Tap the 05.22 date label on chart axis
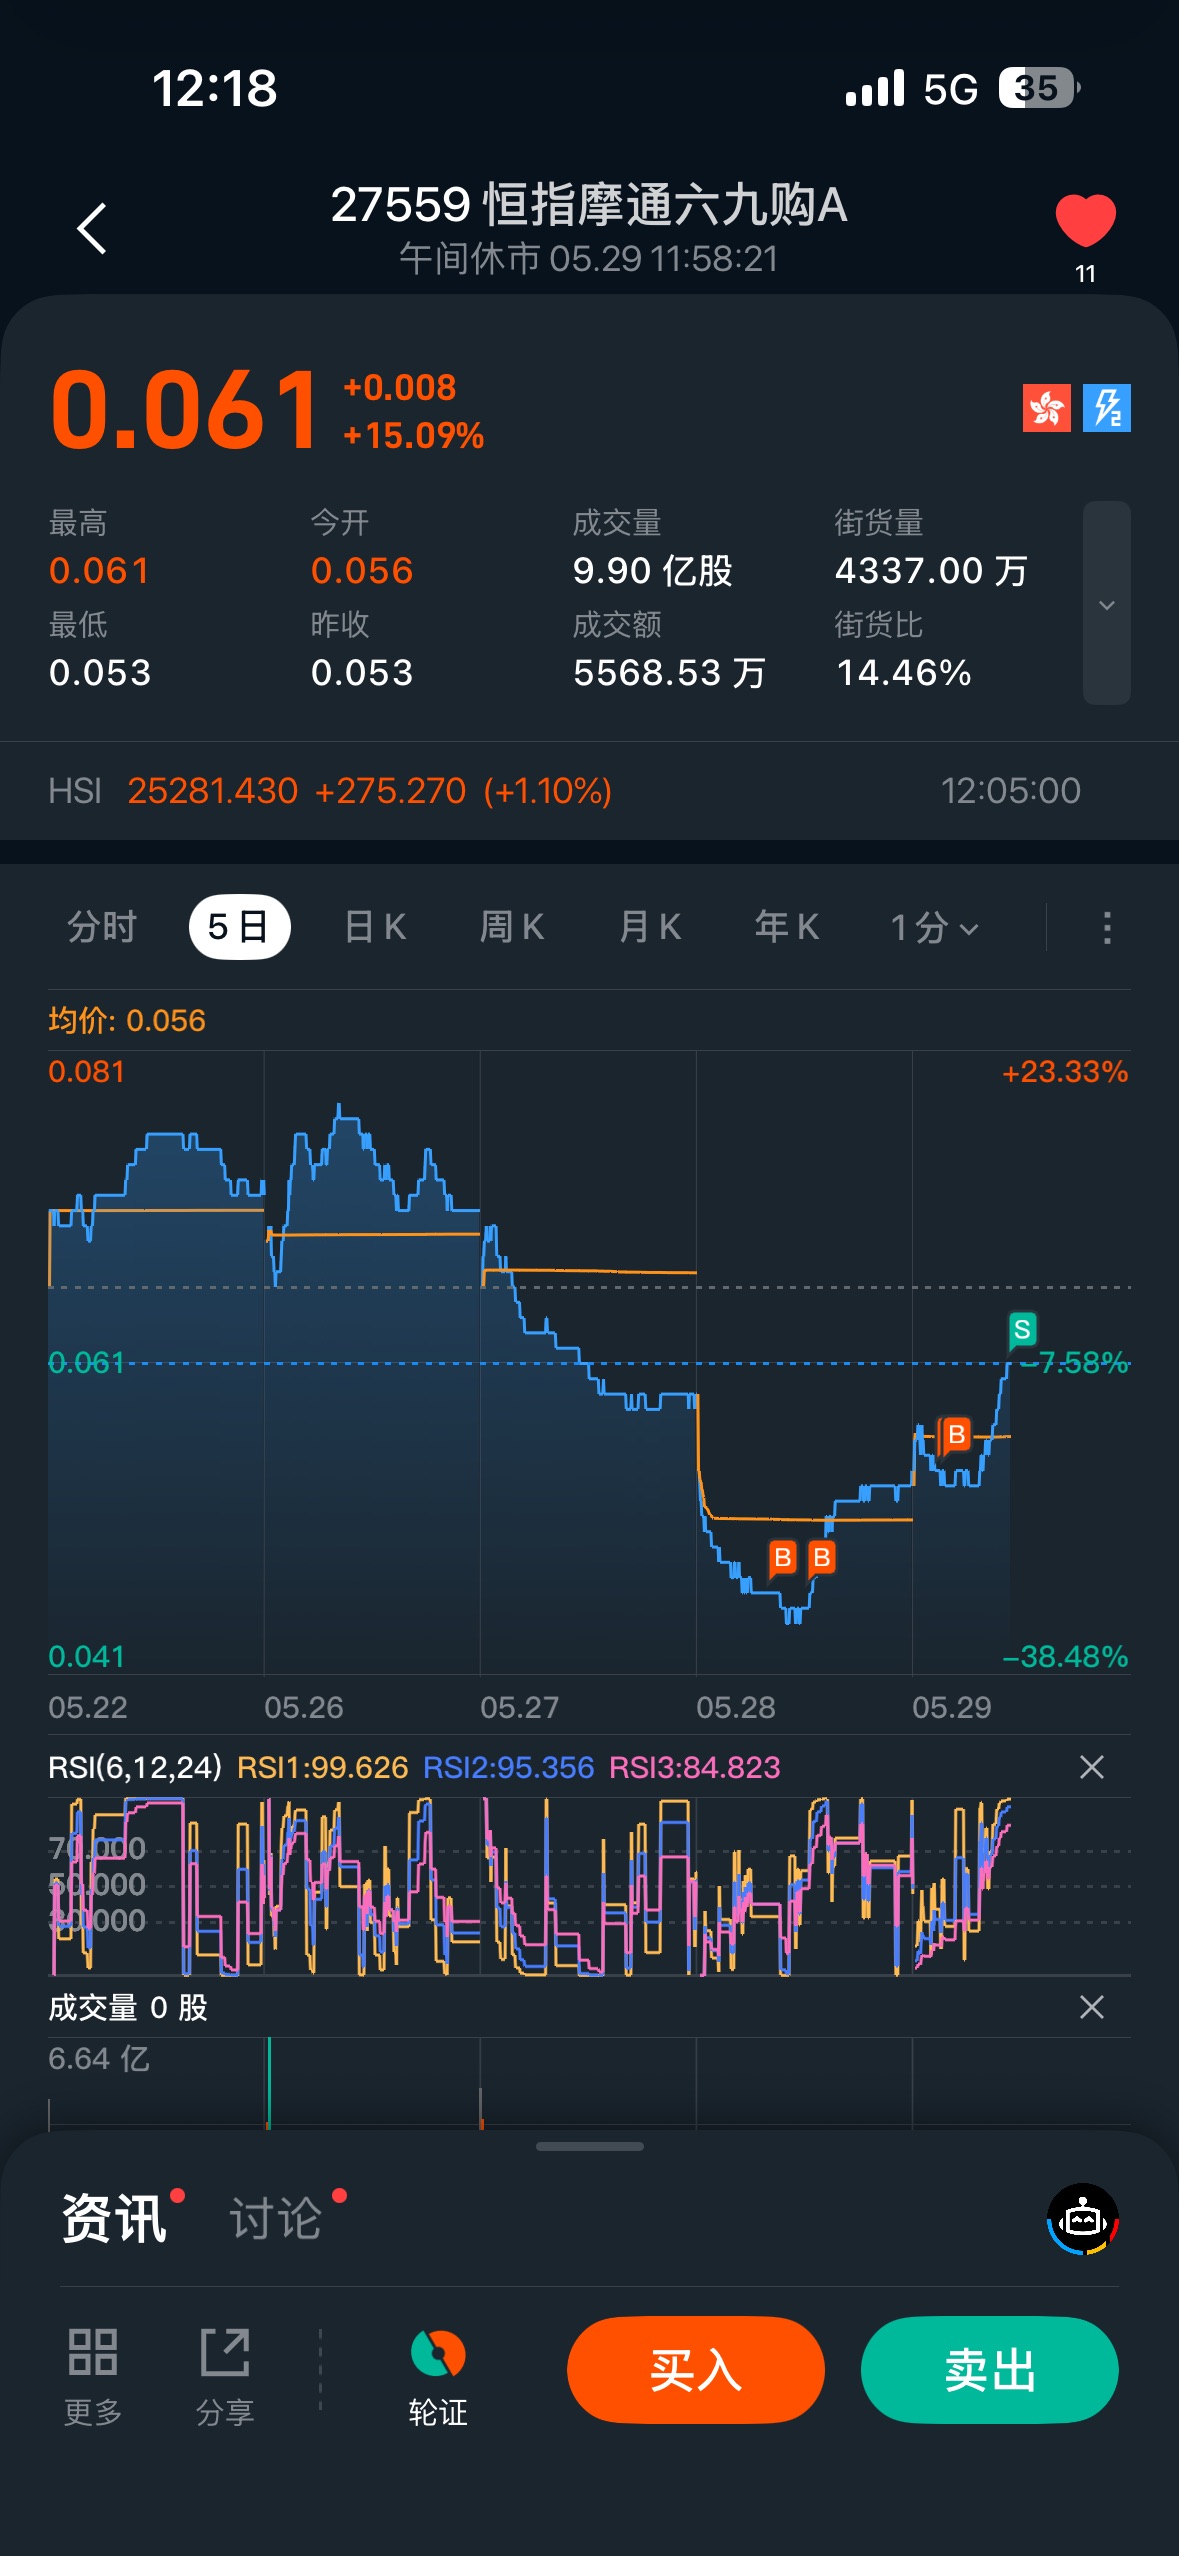The width and height of the screenshot is (1179, 2556). coord(88,1707)
